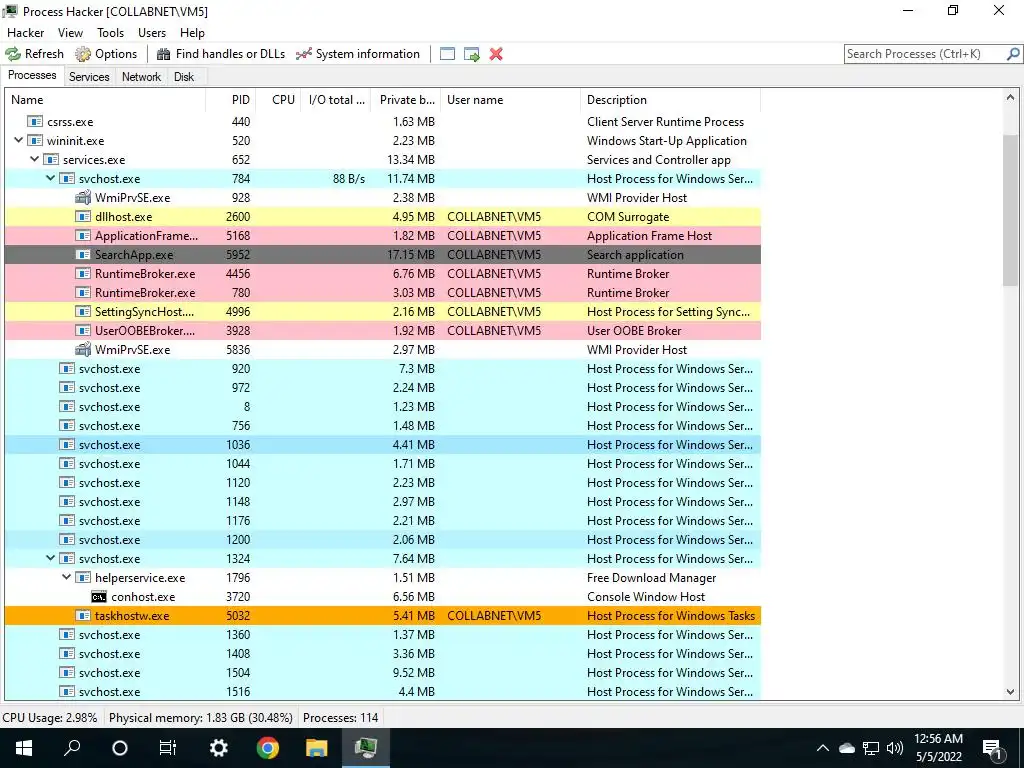Launch Chrome from the taskbar
This screenshot has height=768, width=1024.
[x=268, y=748]
